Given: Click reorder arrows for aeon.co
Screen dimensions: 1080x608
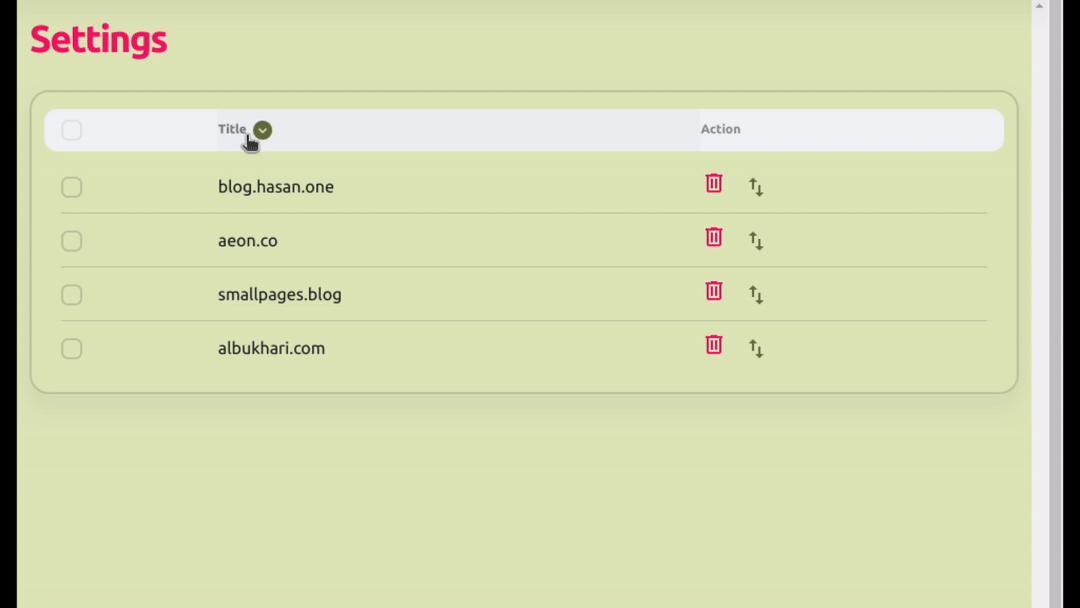Looking at the screenshot, I should tap(756, 241).
